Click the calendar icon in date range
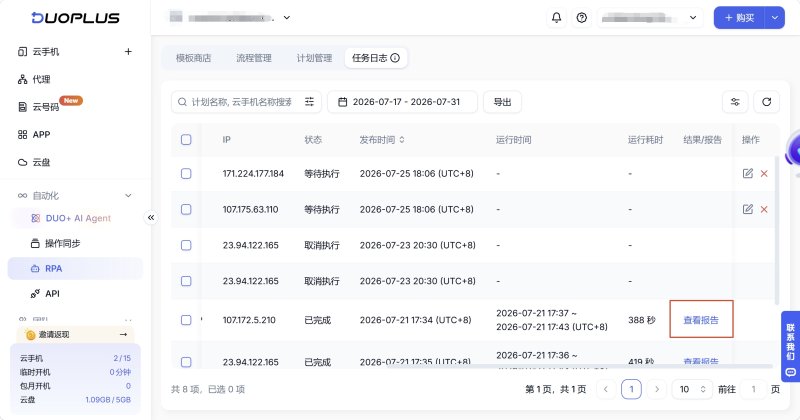The image size is (800, 420). [343, 102]
